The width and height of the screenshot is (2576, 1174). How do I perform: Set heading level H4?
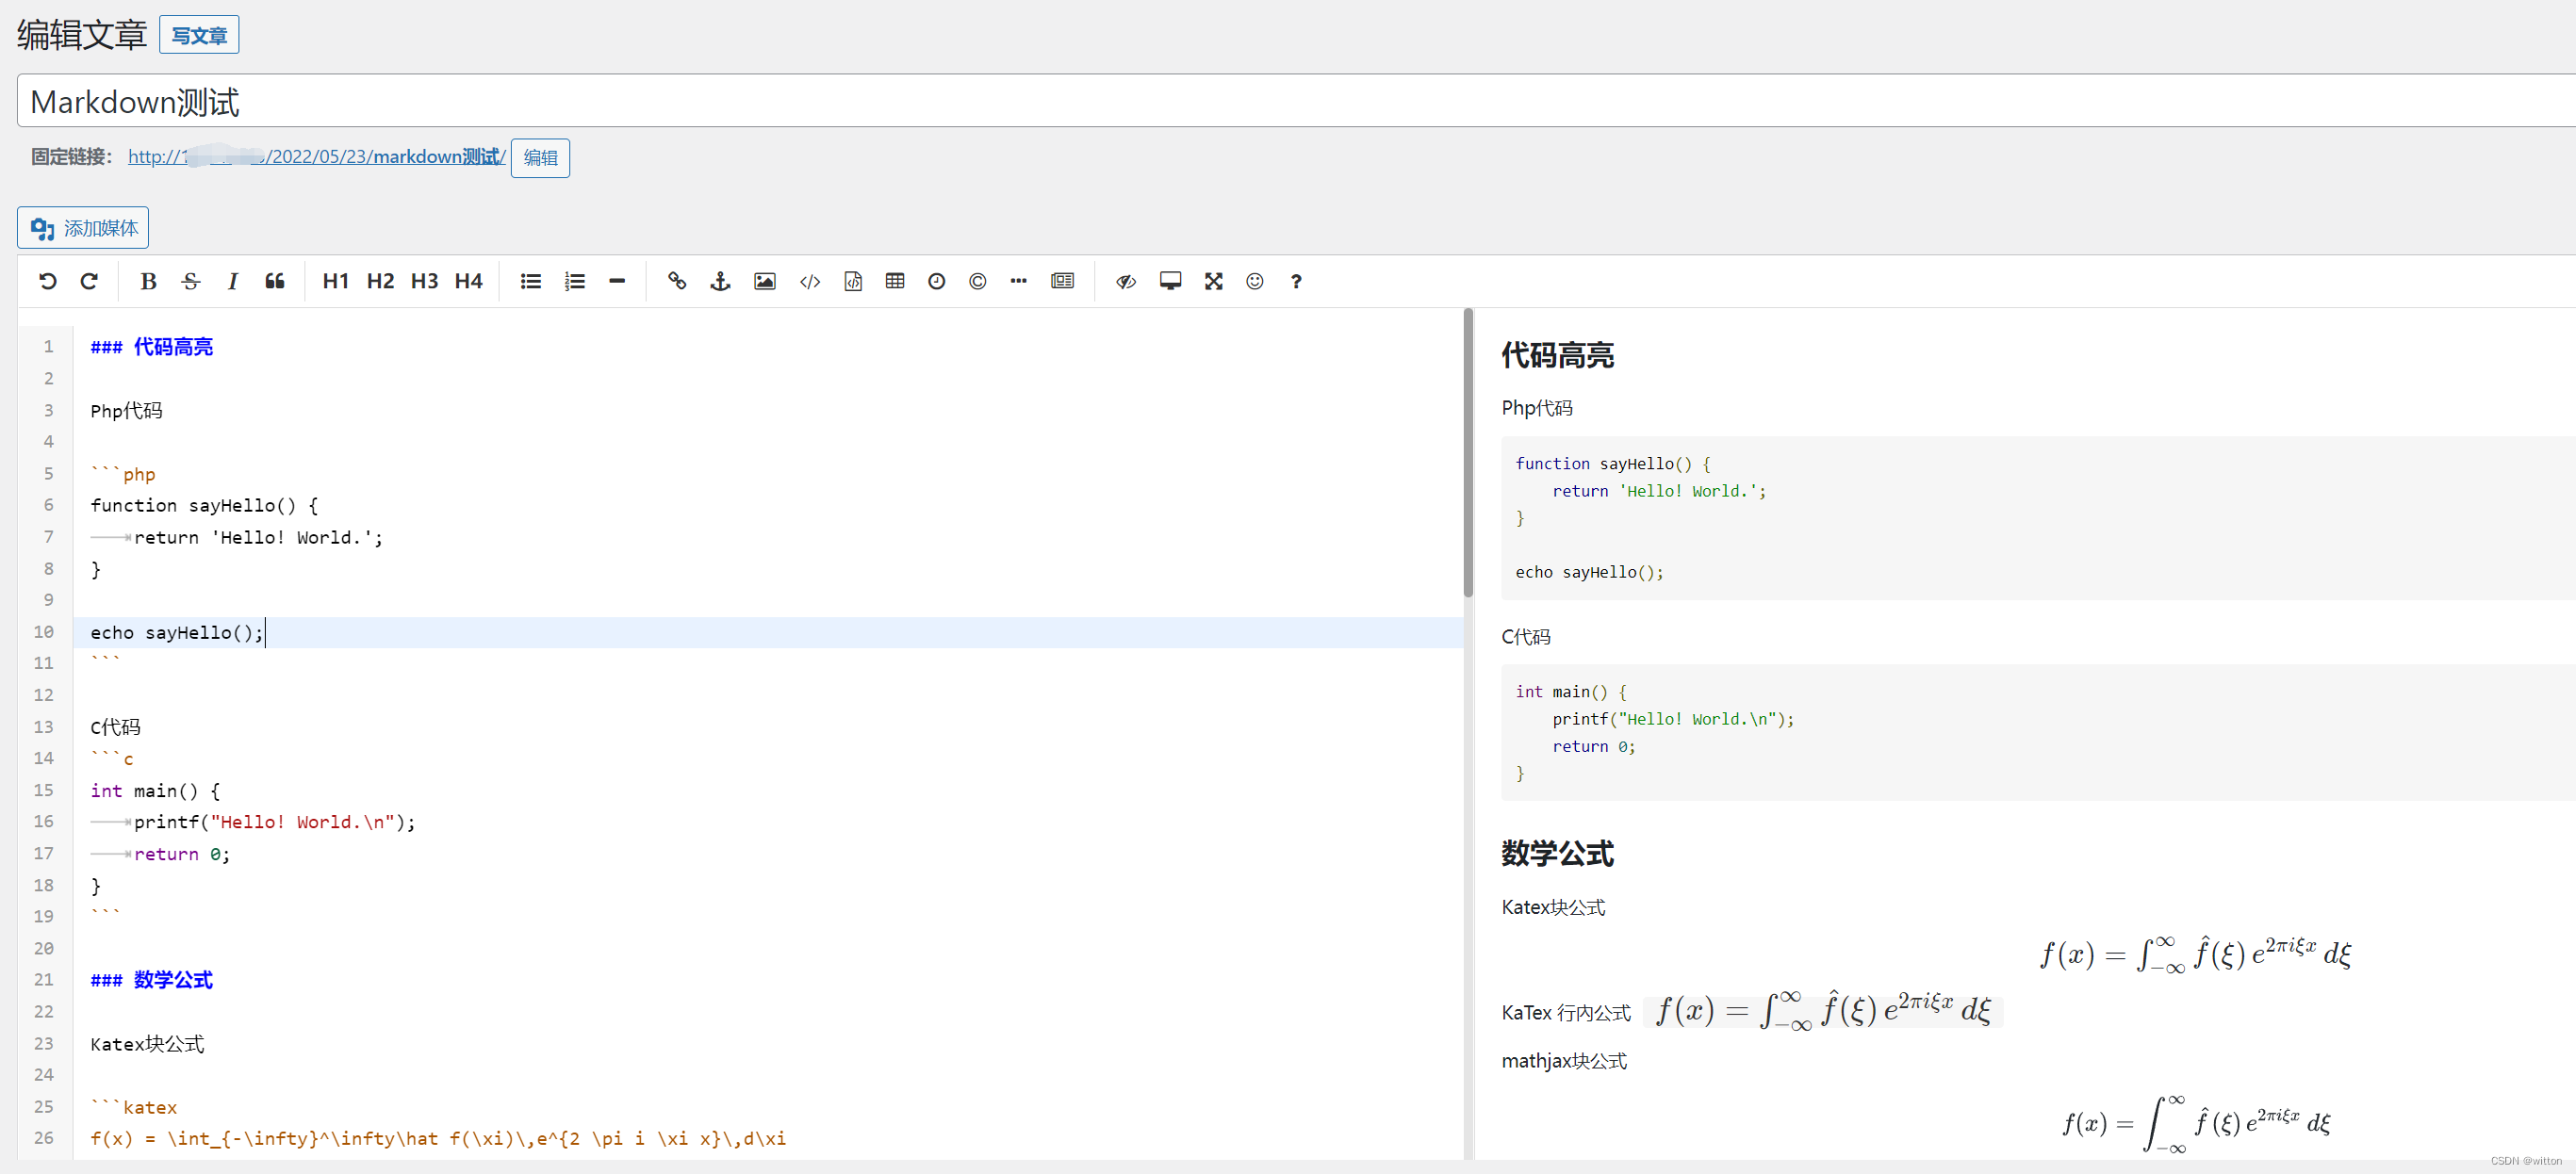468,282
